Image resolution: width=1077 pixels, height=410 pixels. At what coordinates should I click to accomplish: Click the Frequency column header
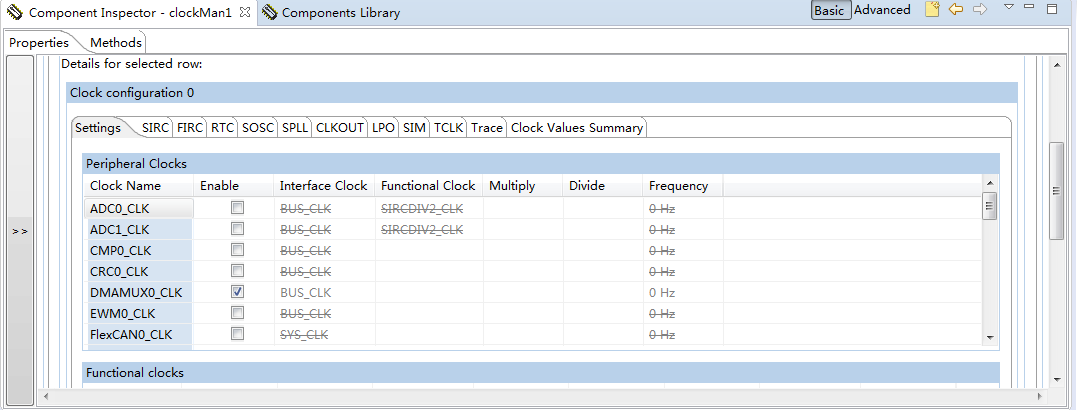(683, 185)
